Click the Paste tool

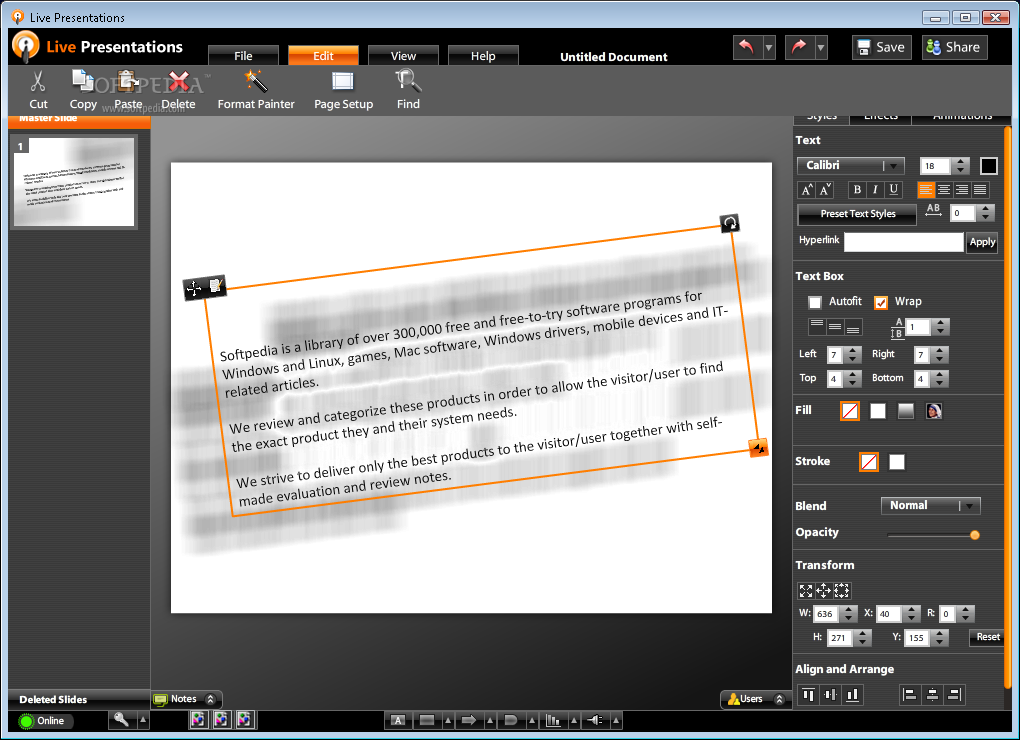128,90
